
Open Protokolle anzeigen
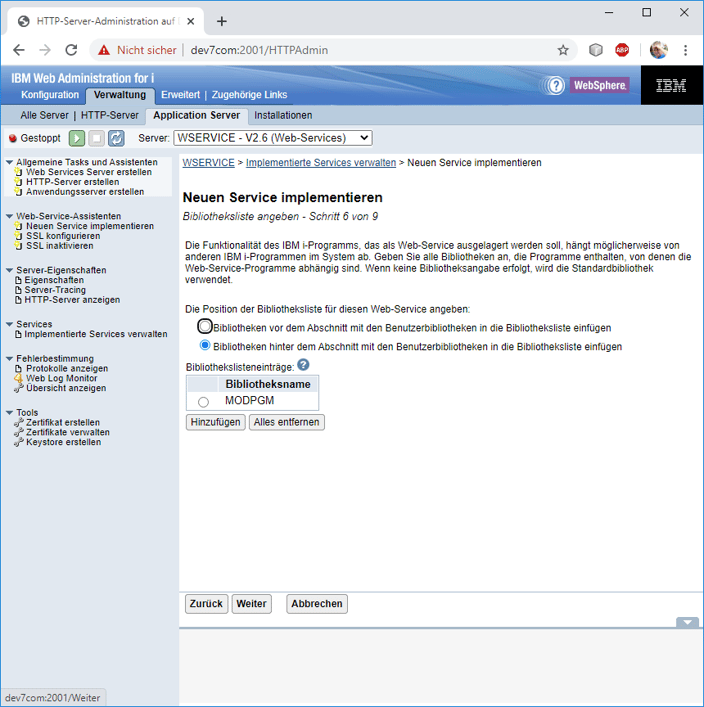point(67,368)
